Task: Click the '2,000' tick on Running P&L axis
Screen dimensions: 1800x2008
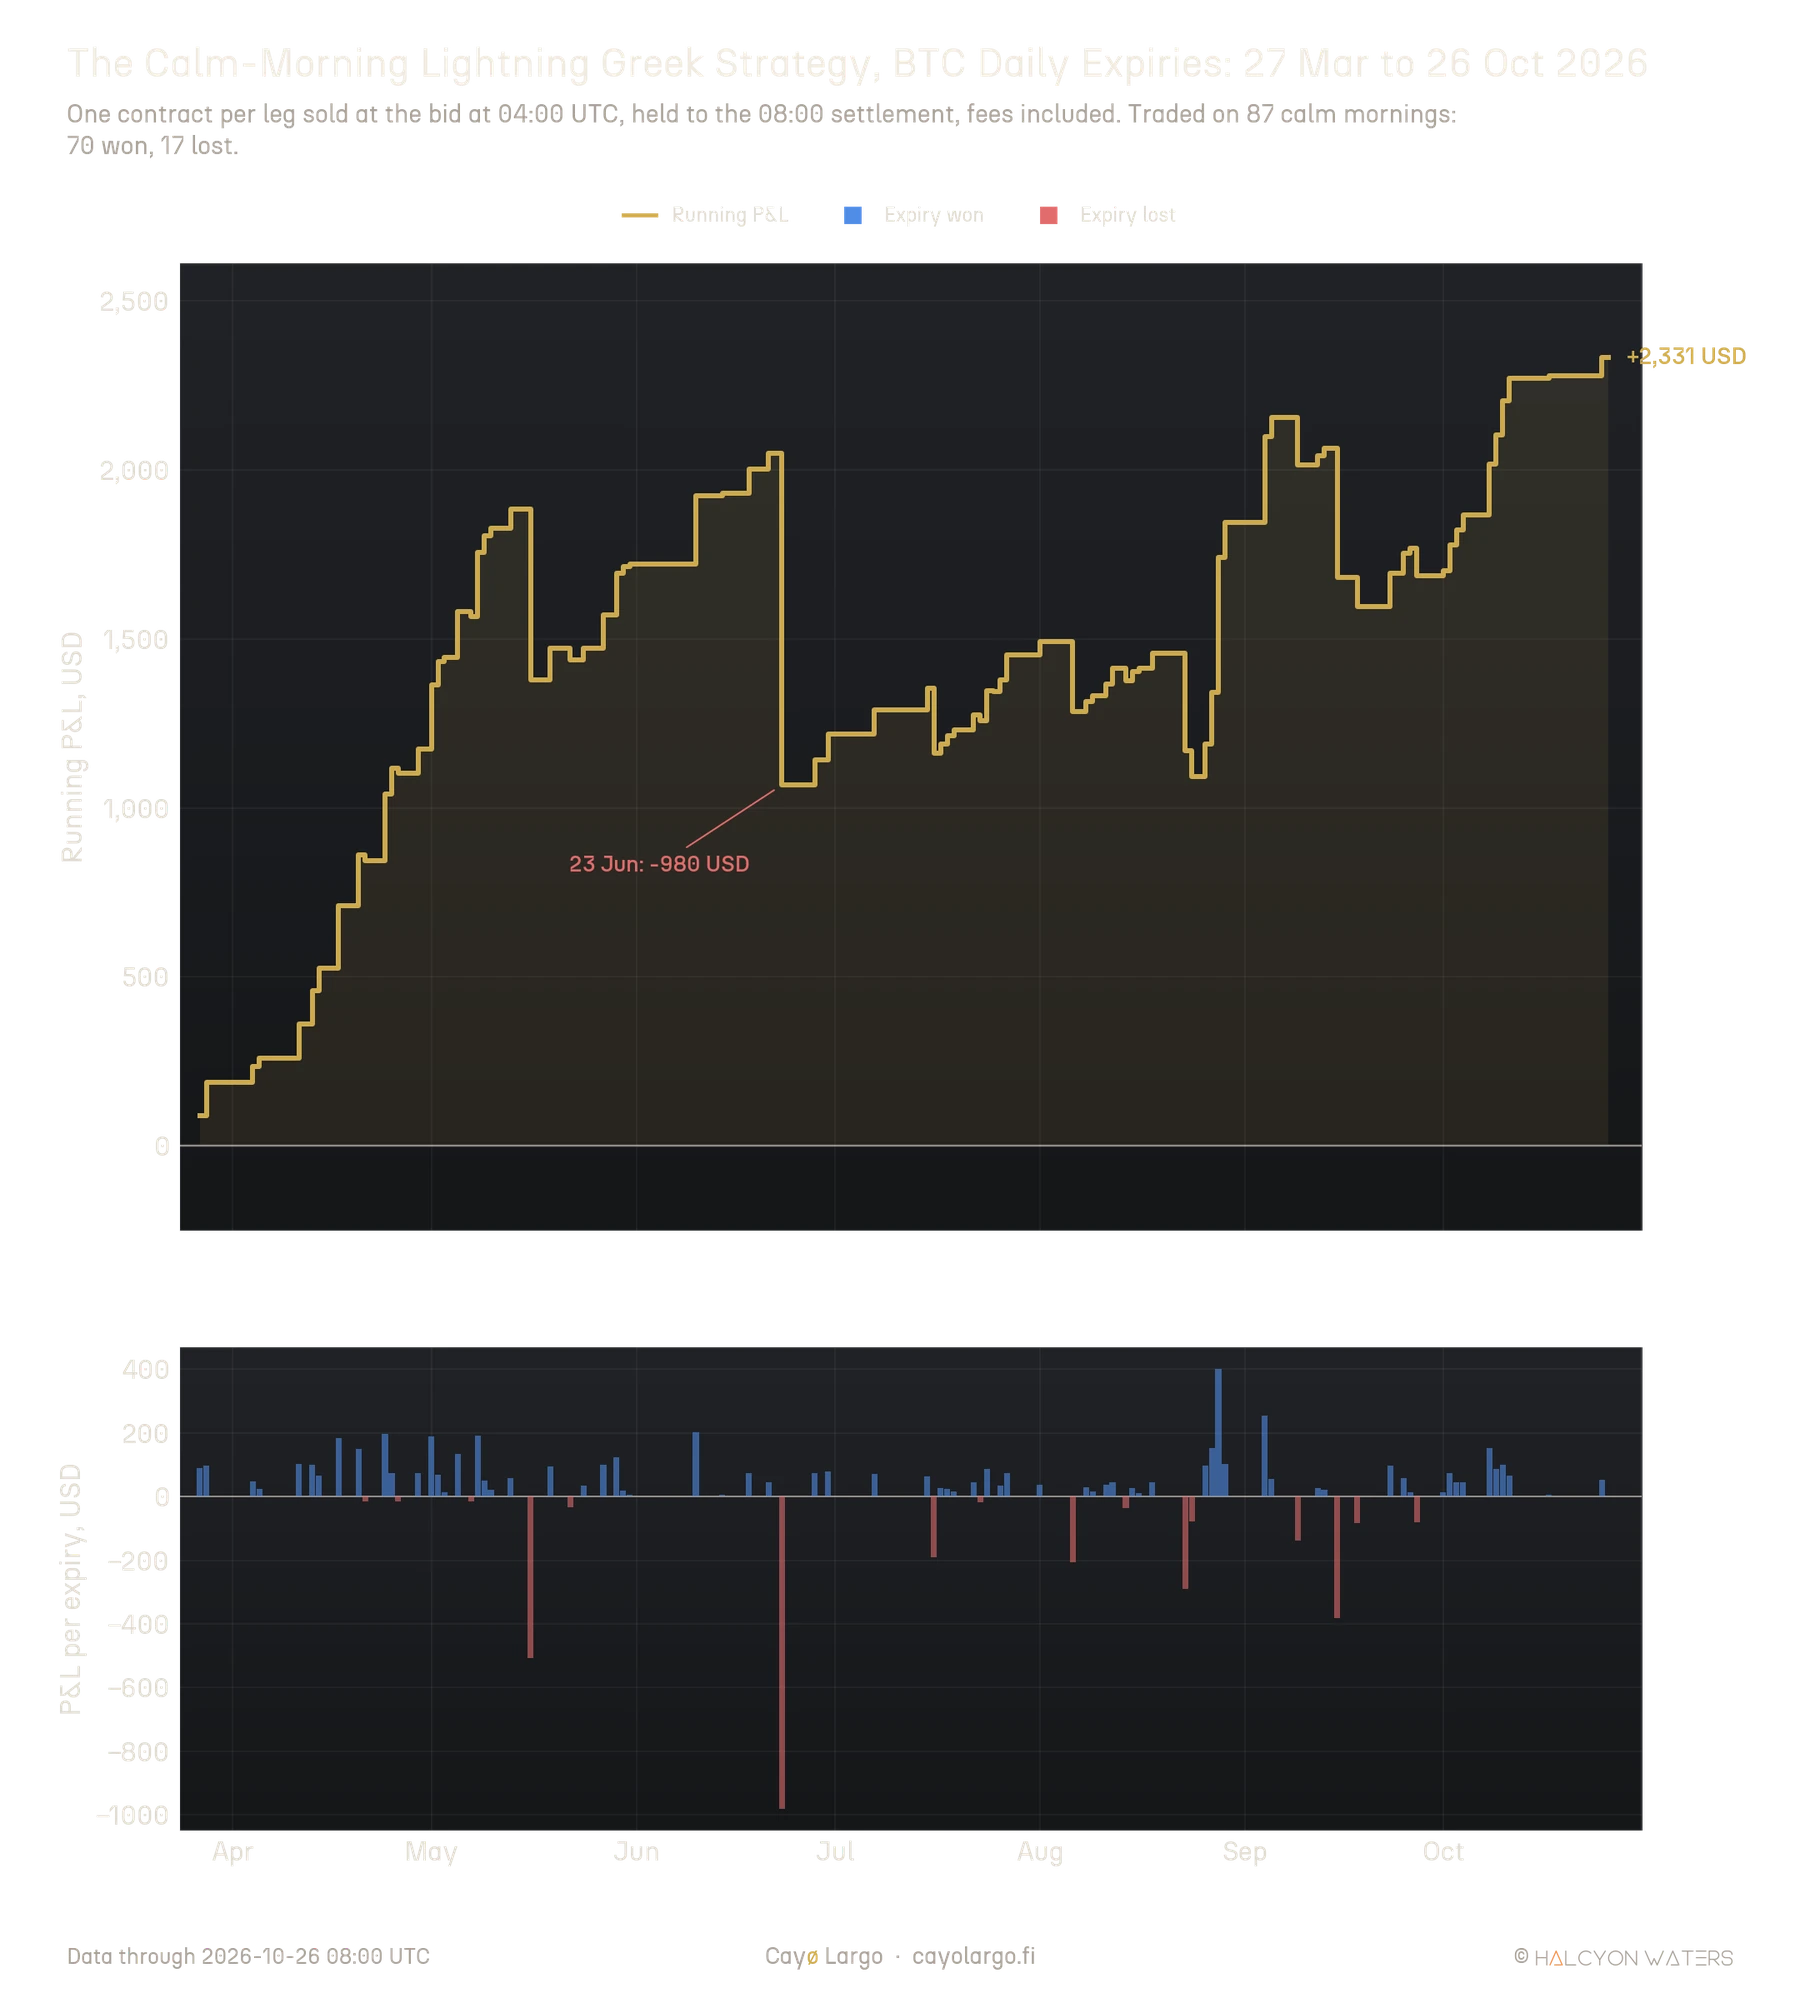Action: point(134,470)
